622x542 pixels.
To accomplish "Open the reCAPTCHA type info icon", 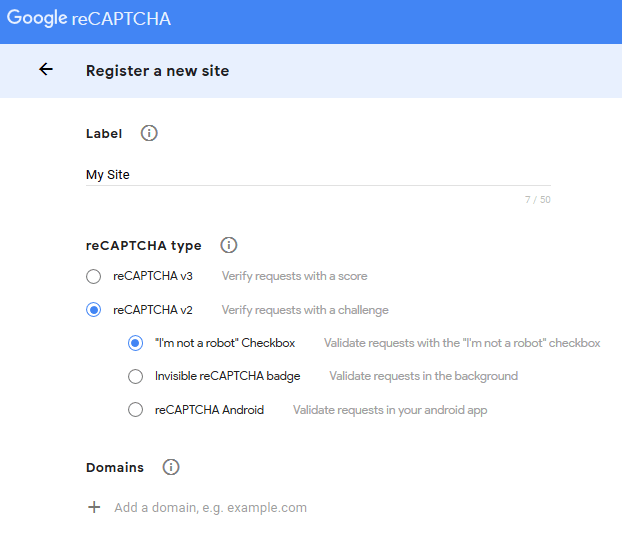I will click(x=228, y=245).
